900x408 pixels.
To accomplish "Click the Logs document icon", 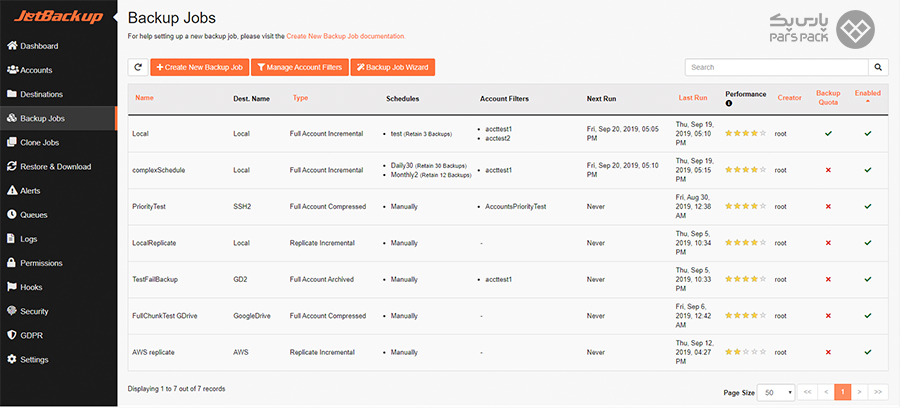I will coord(12,239).
